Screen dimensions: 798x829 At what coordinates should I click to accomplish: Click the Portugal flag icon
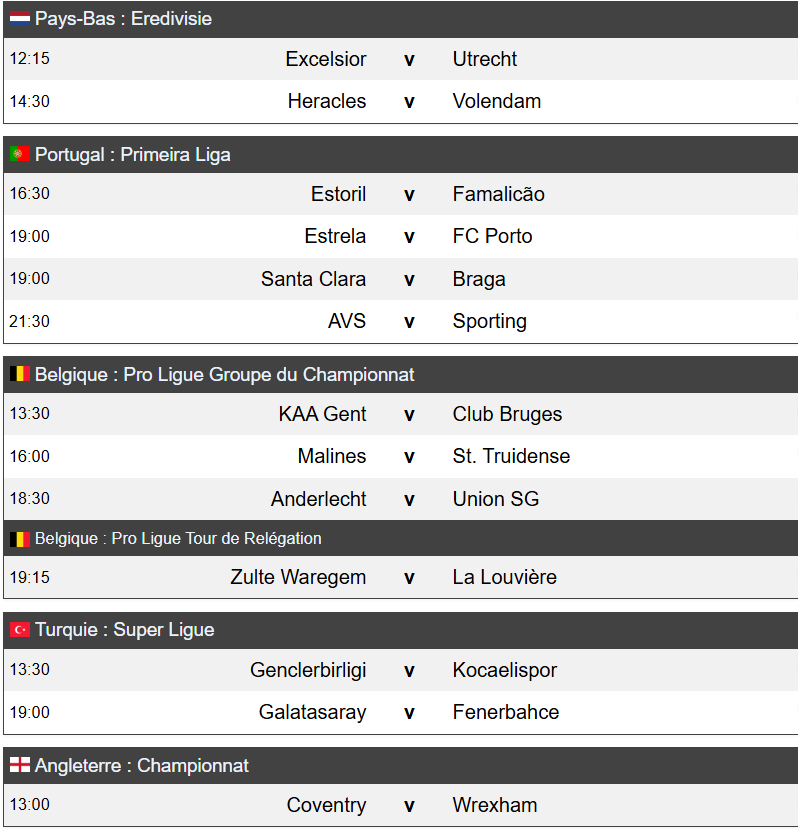[20, 155]
